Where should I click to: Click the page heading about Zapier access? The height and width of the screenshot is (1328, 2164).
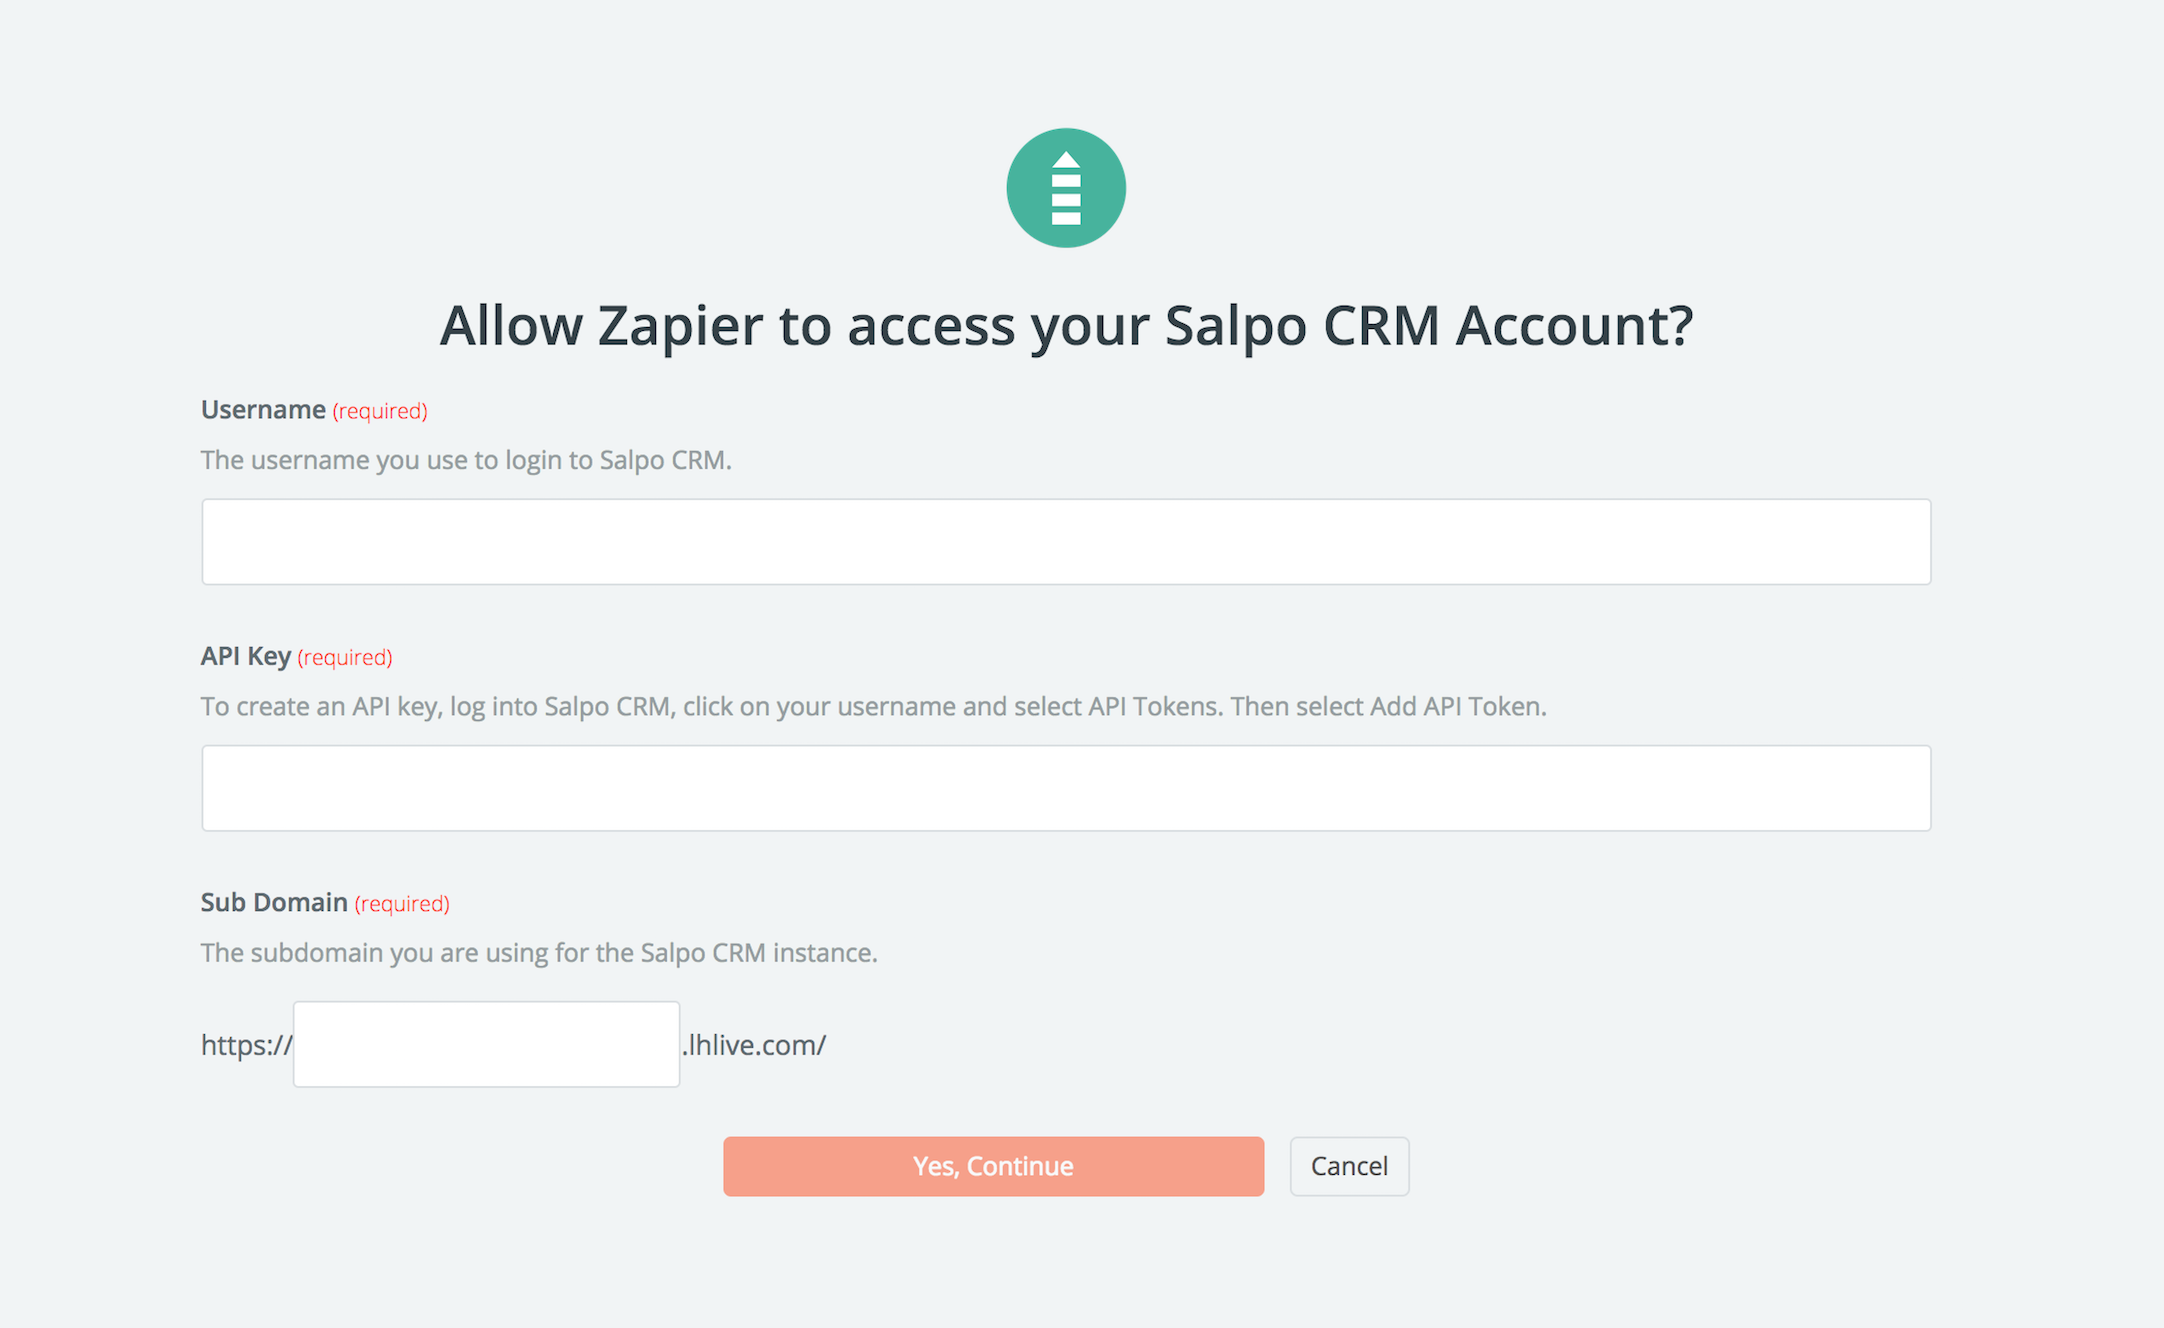(x=1066, y=326)
